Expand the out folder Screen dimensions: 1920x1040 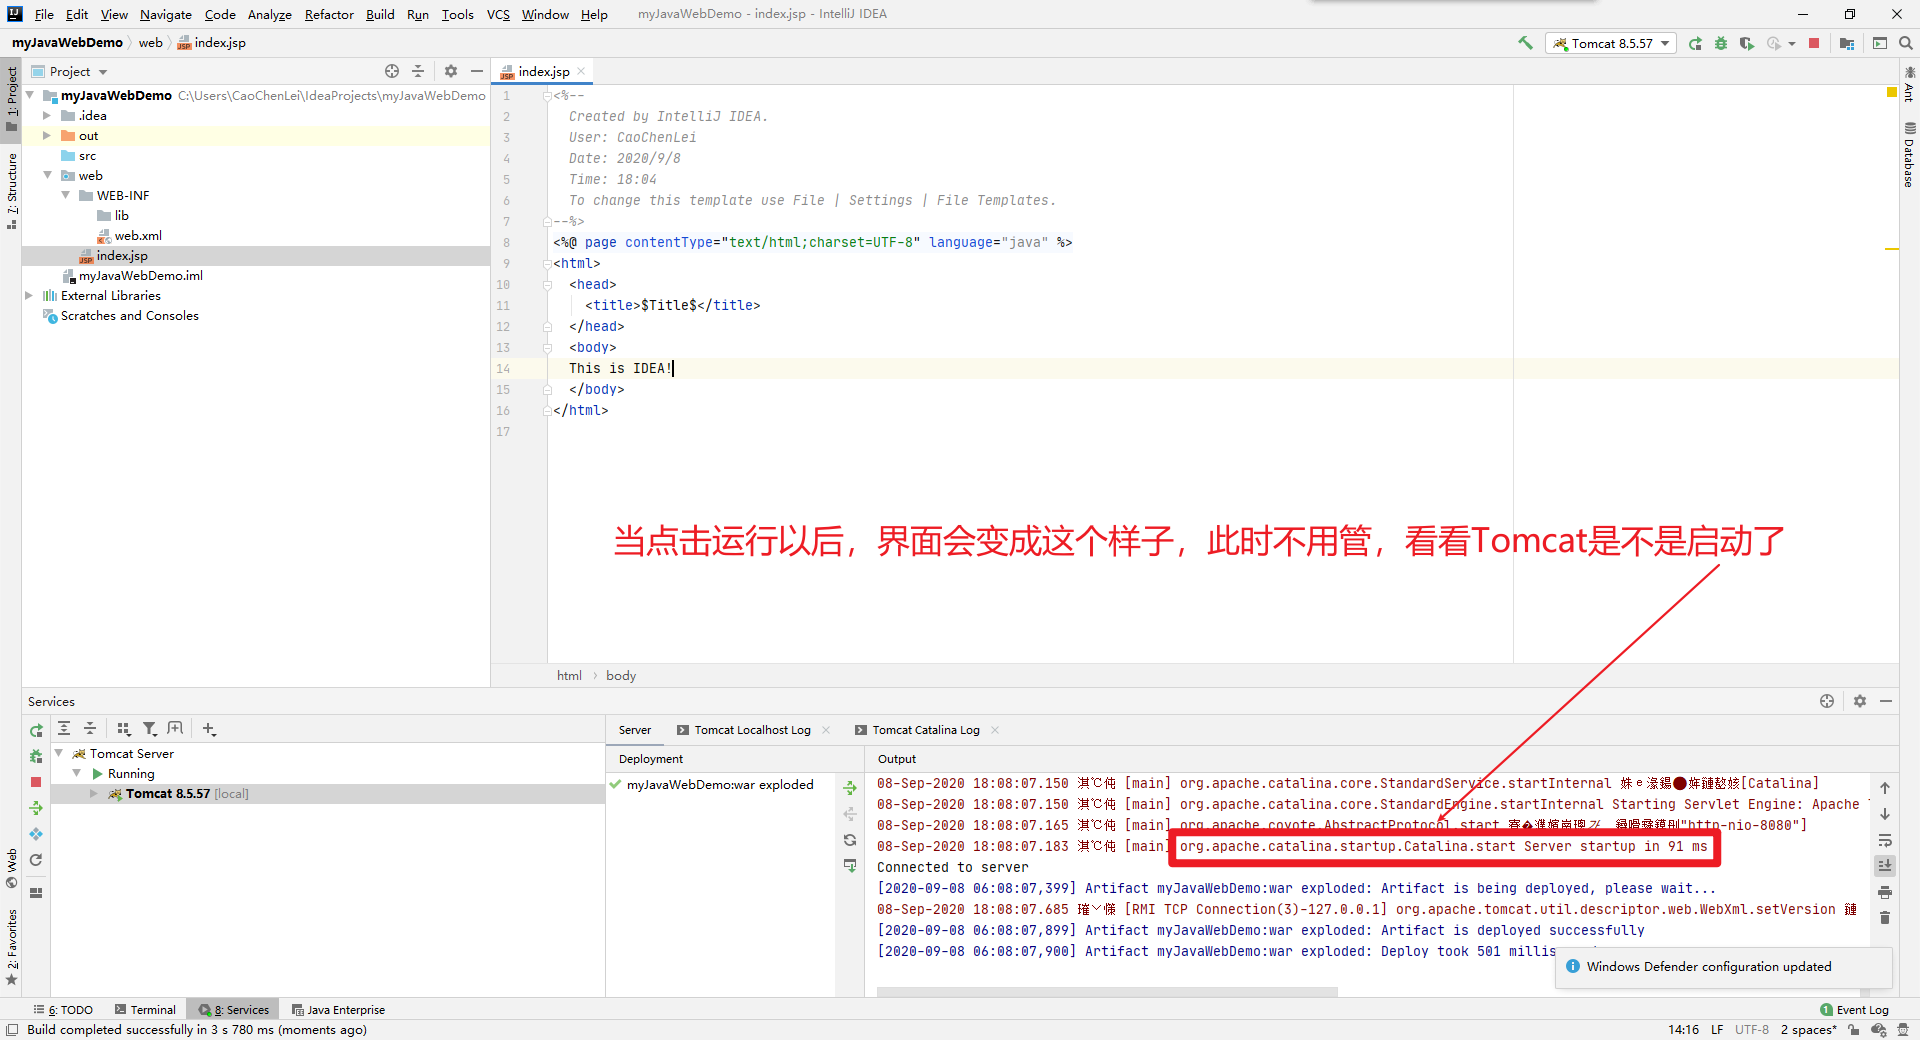[x=47, y=135]
